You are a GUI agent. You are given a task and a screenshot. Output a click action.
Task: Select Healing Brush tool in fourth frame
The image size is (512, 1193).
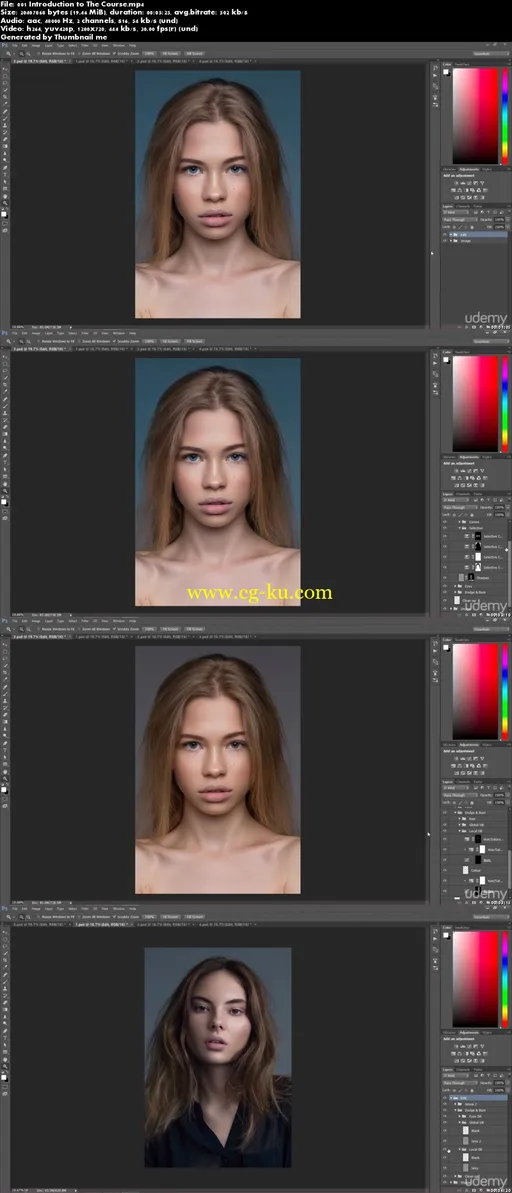pos(5,974)
